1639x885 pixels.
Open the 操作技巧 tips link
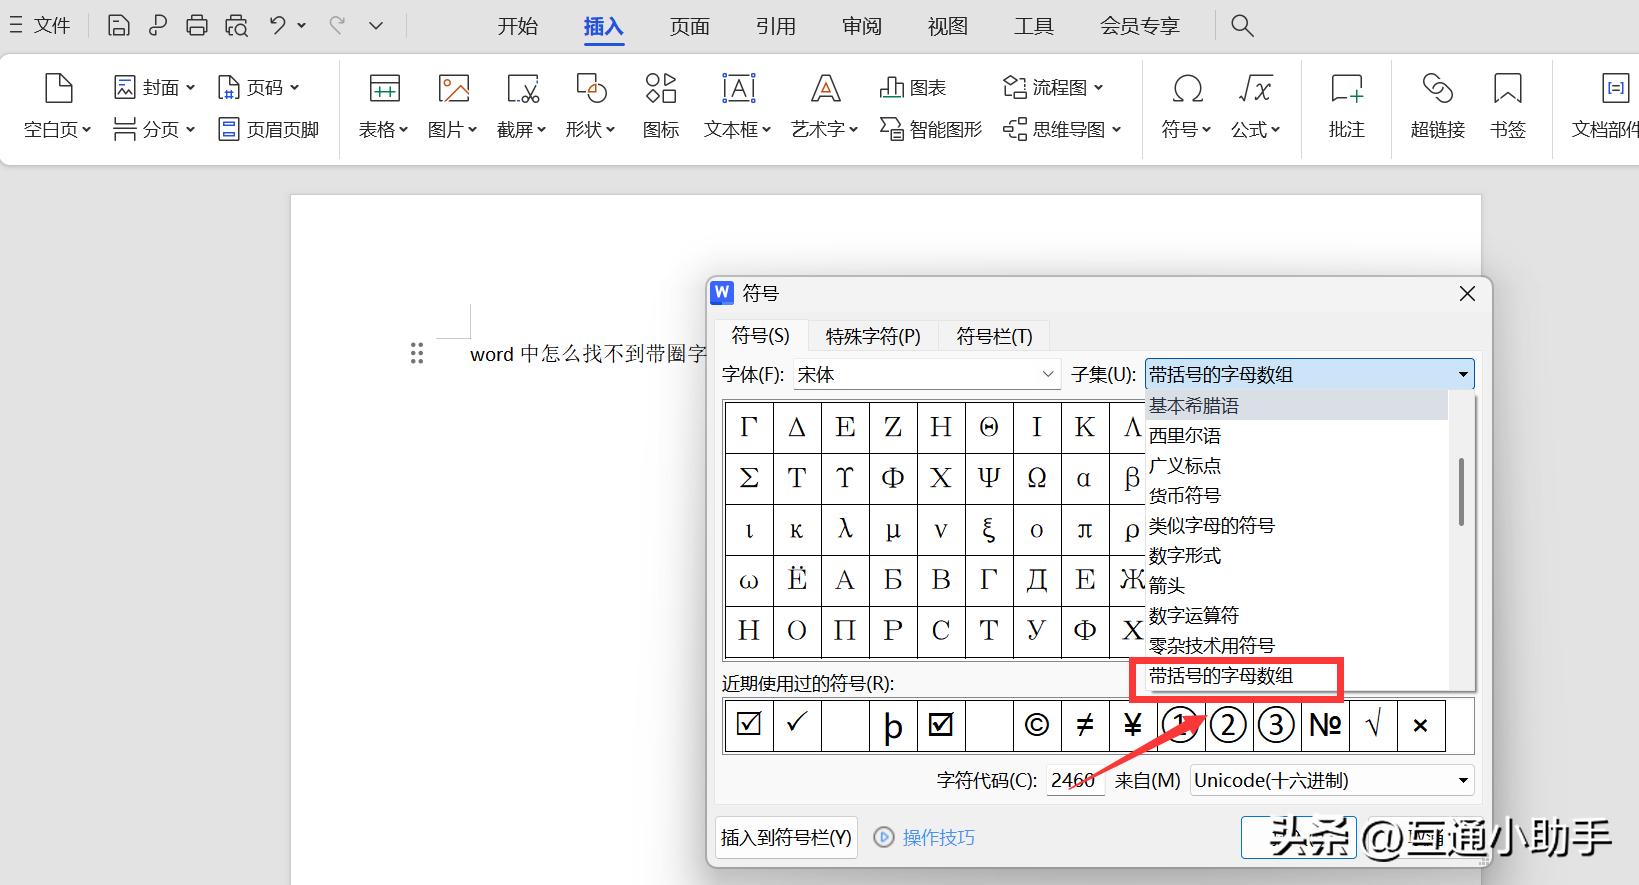(x=937, y=838)
